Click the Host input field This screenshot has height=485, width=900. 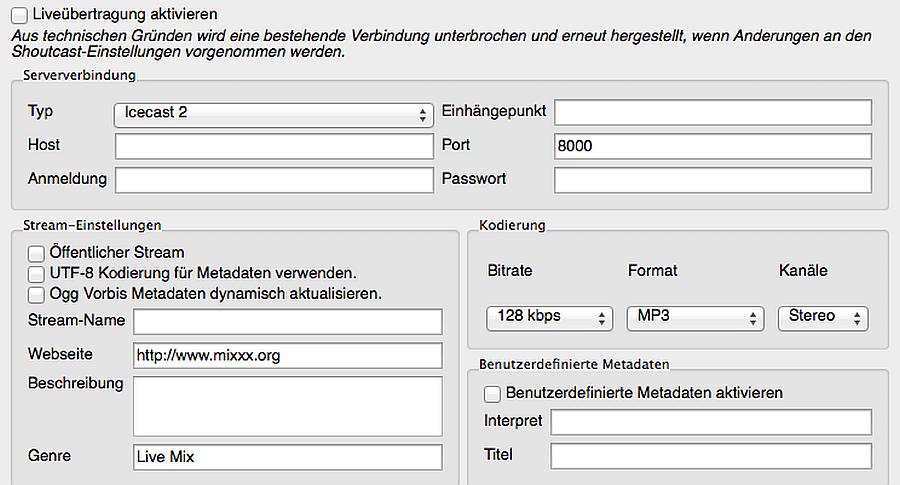pyautogui.click(x=273, y=146)
